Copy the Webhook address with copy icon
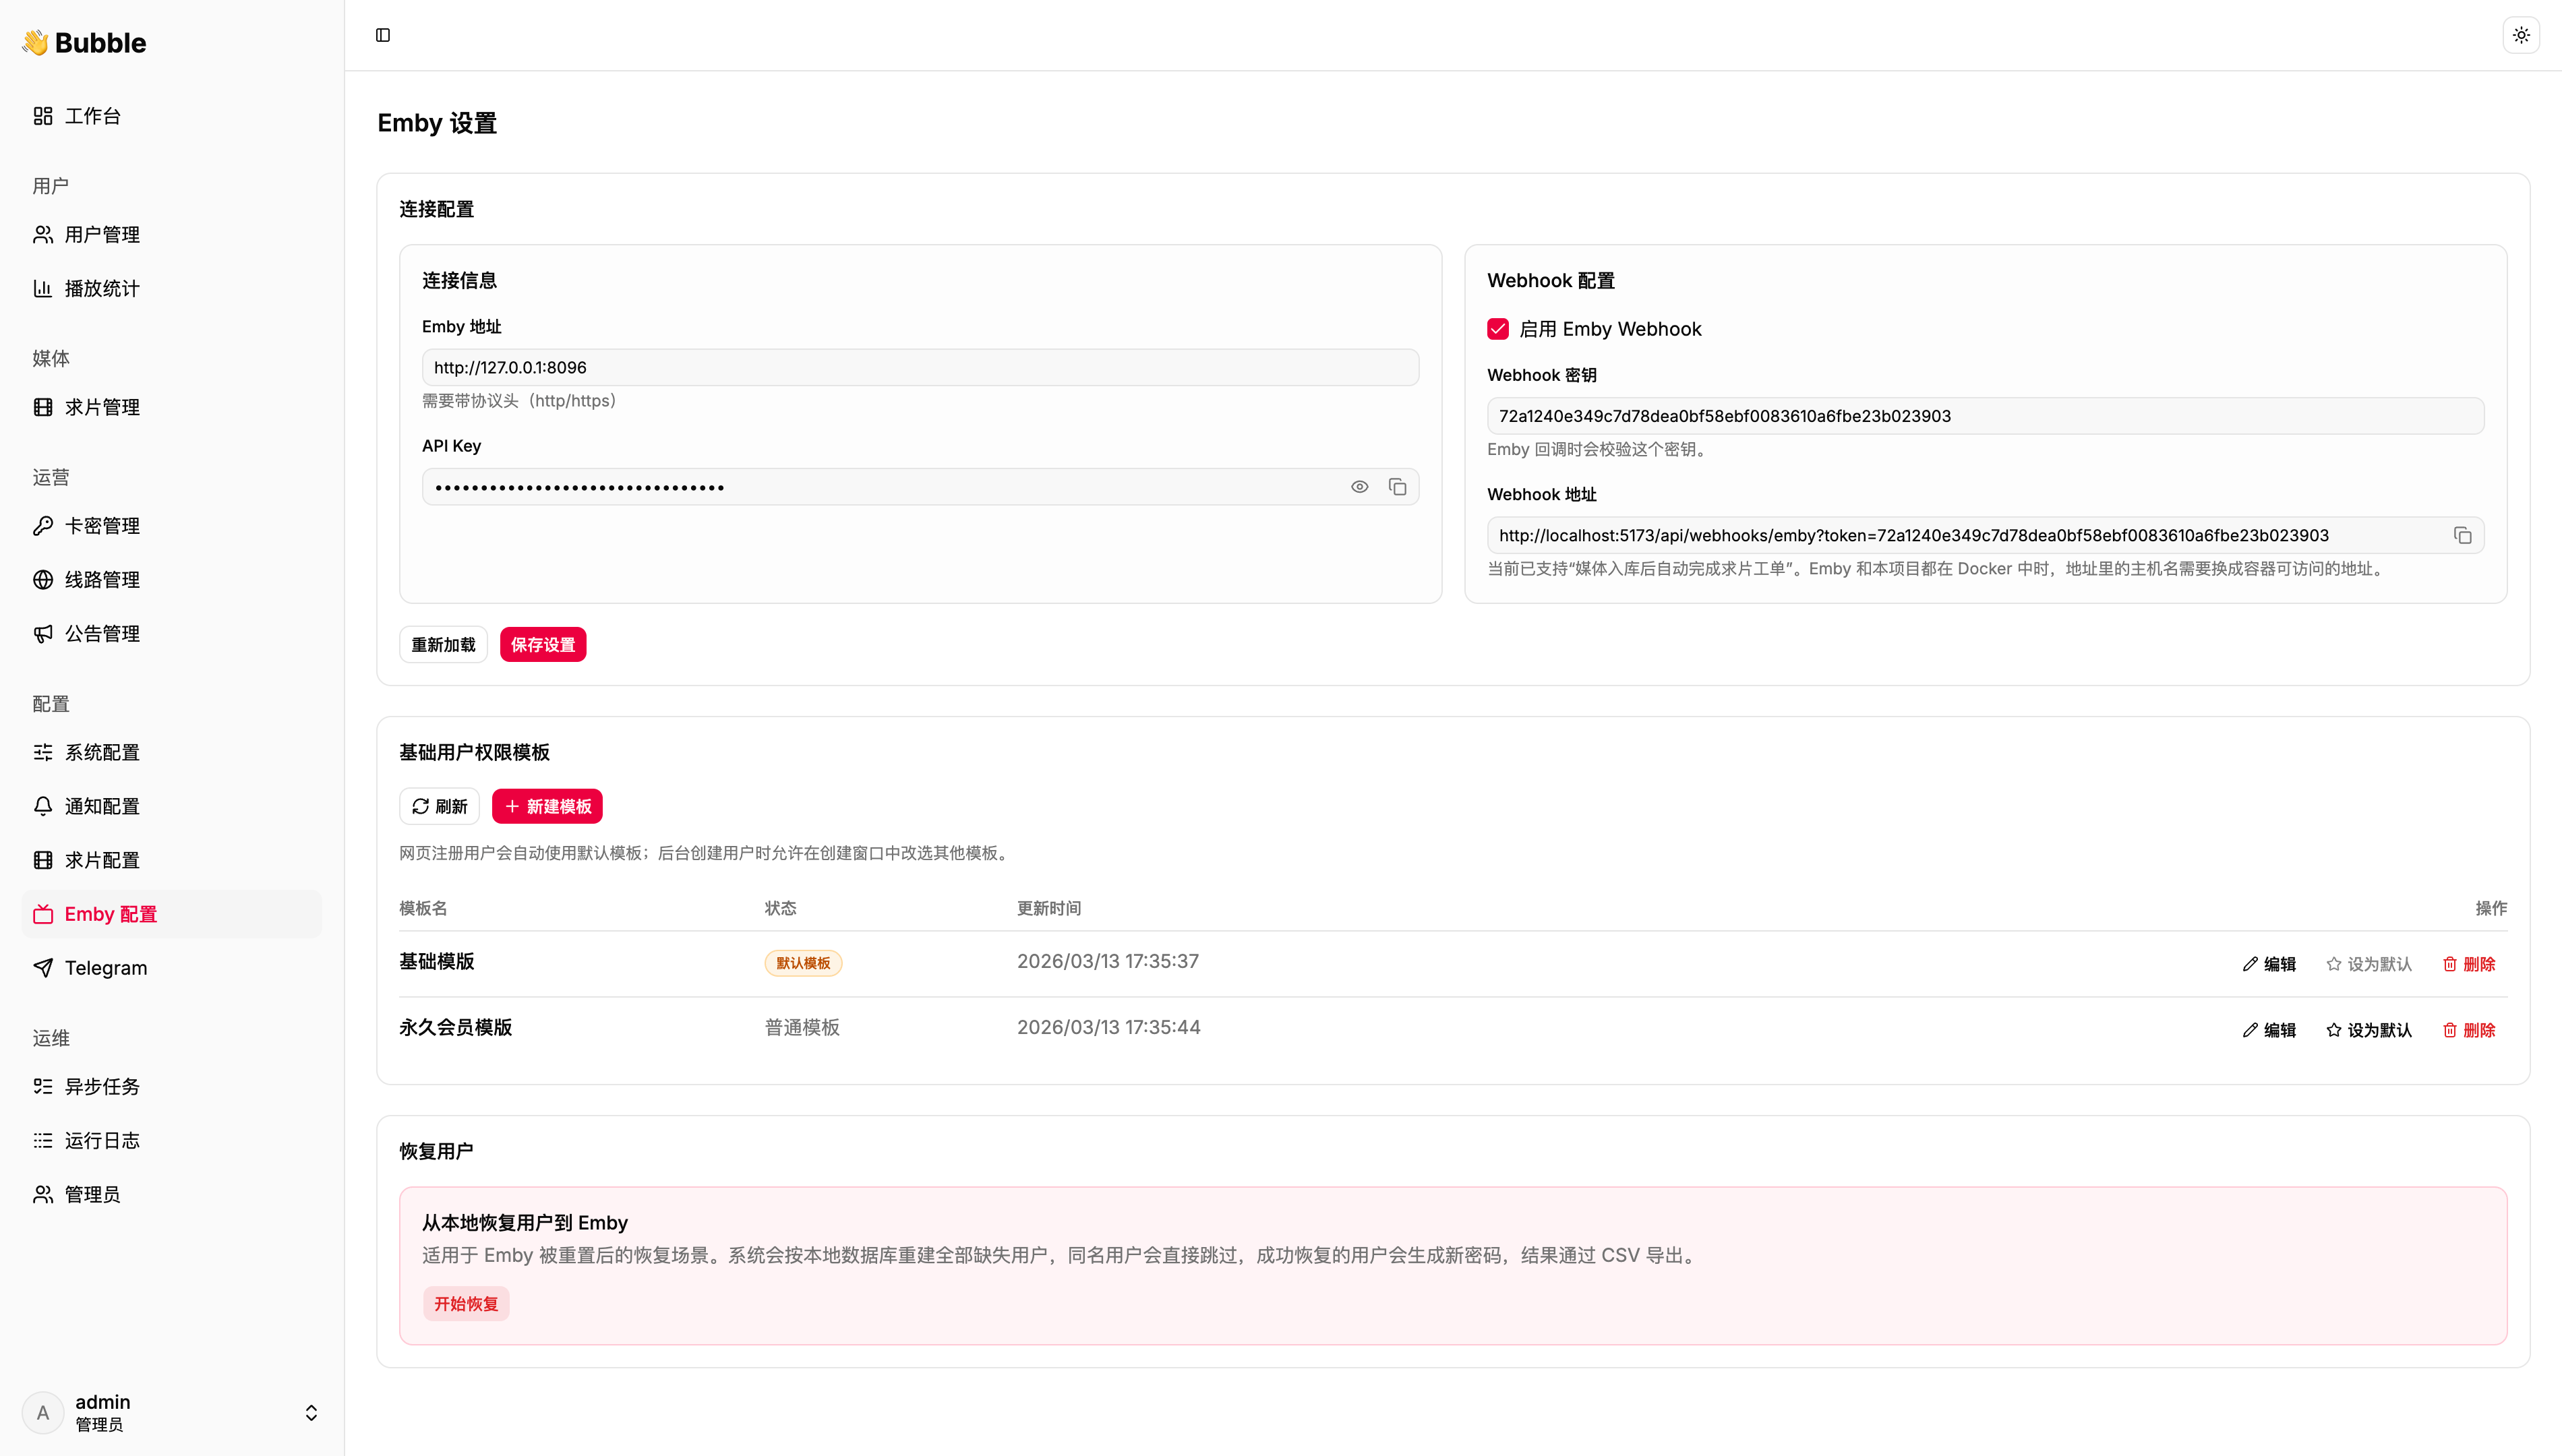 coord(2462,536)
